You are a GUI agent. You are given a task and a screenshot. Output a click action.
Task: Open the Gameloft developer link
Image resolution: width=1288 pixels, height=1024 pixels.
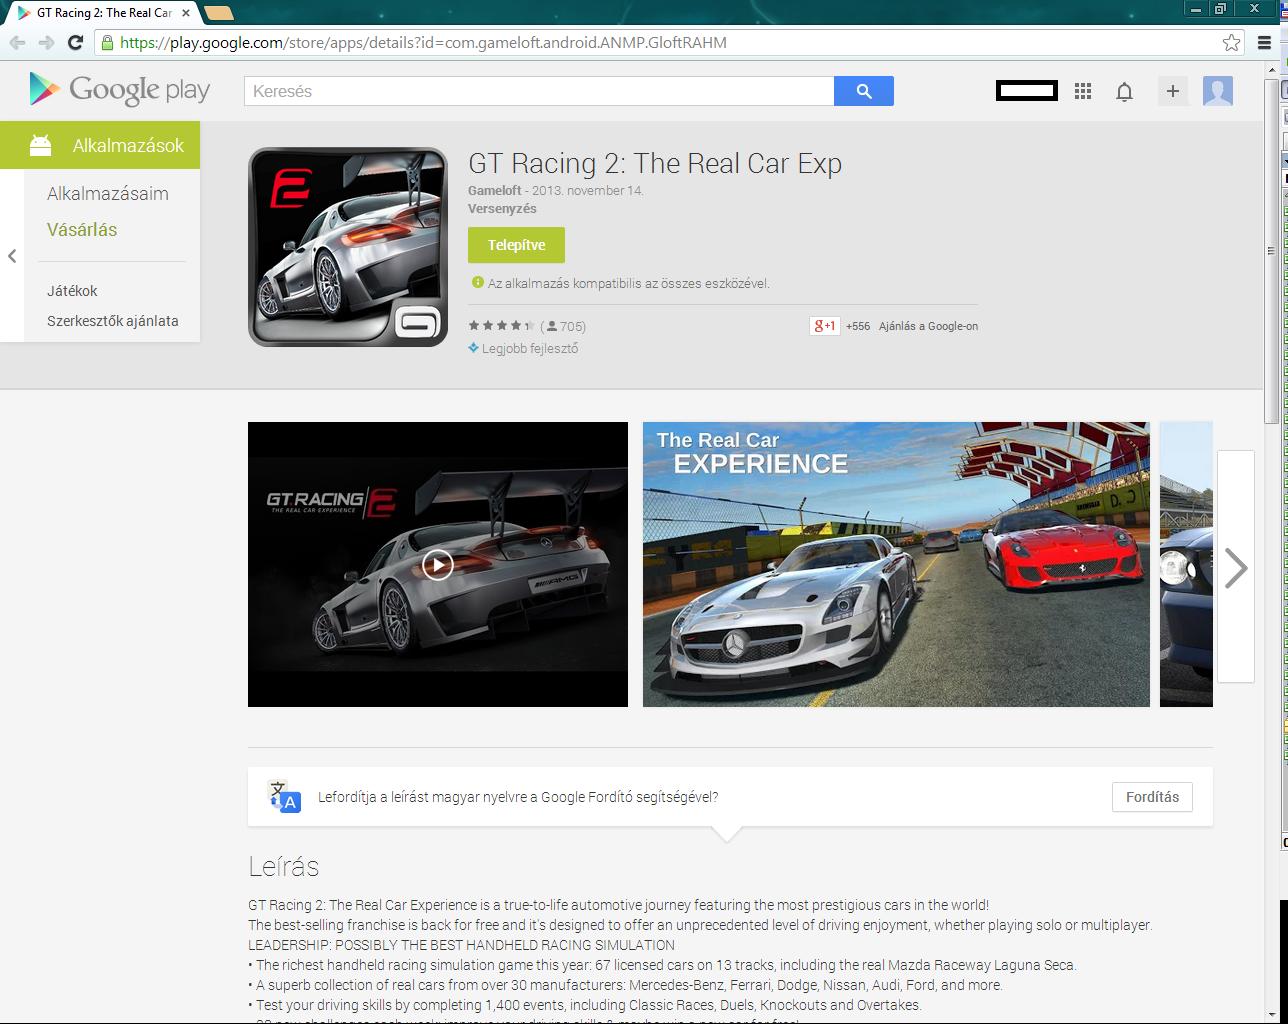pyautogui.click(x=494, y=190)
